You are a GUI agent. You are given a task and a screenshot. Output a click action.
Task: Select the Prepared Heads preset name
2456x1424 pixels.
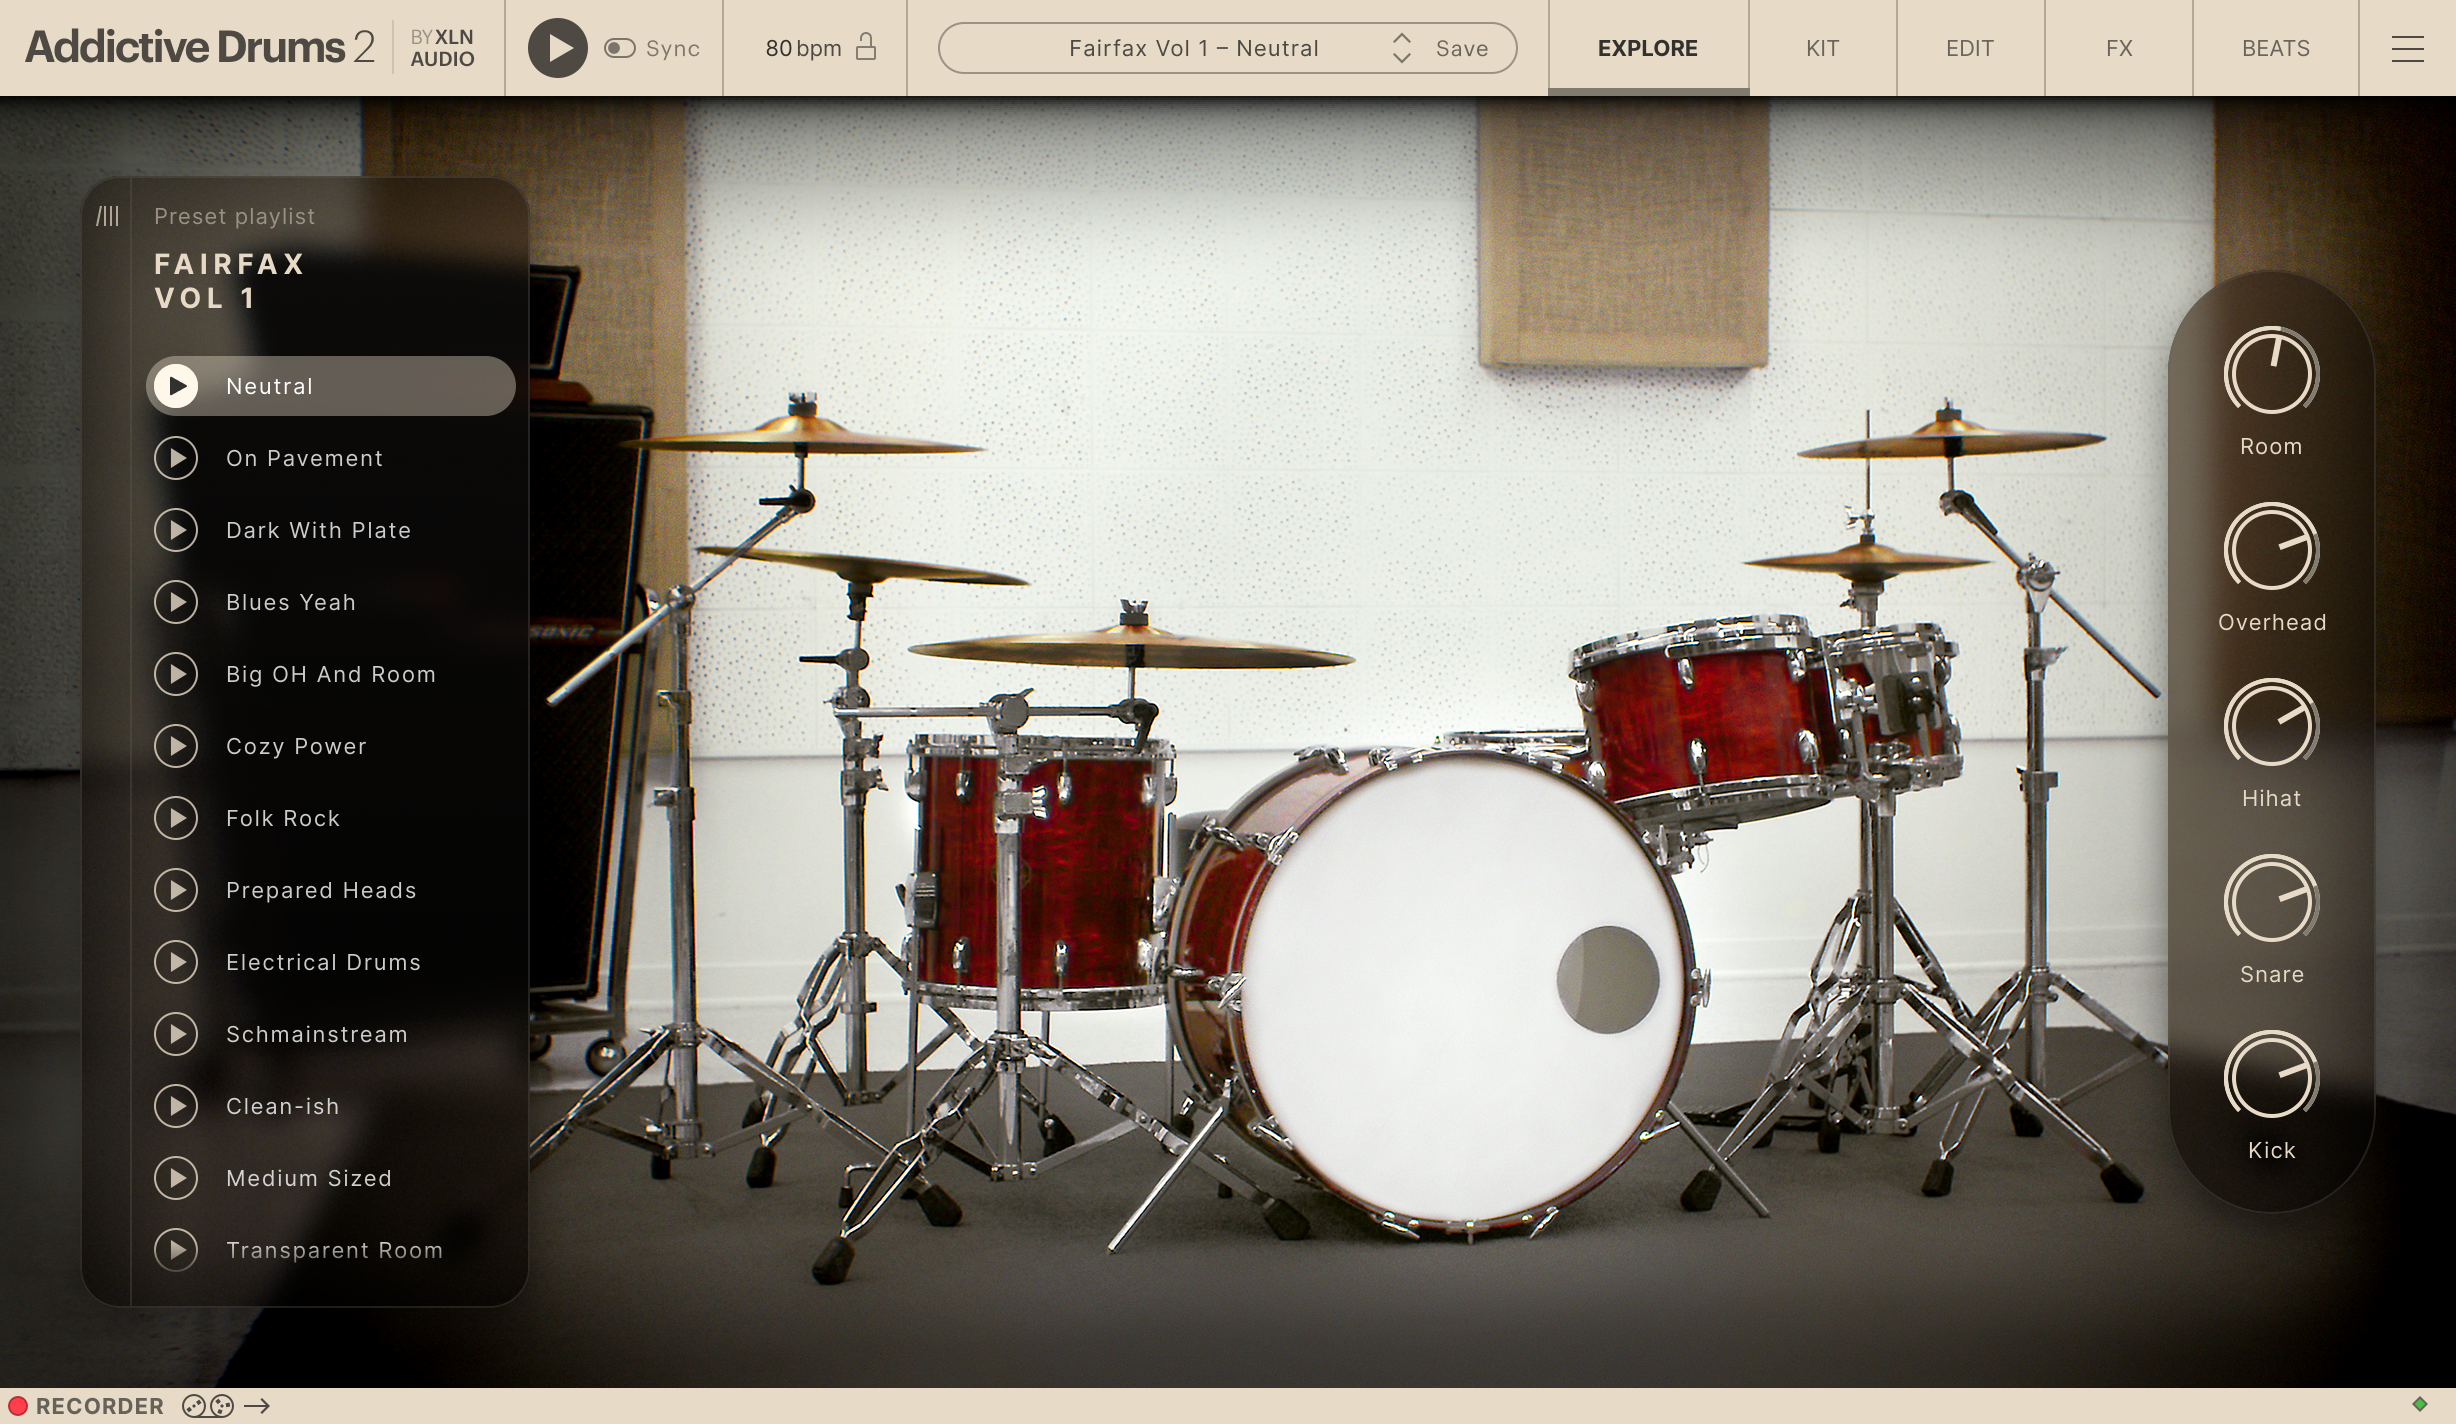pos(321,890)
